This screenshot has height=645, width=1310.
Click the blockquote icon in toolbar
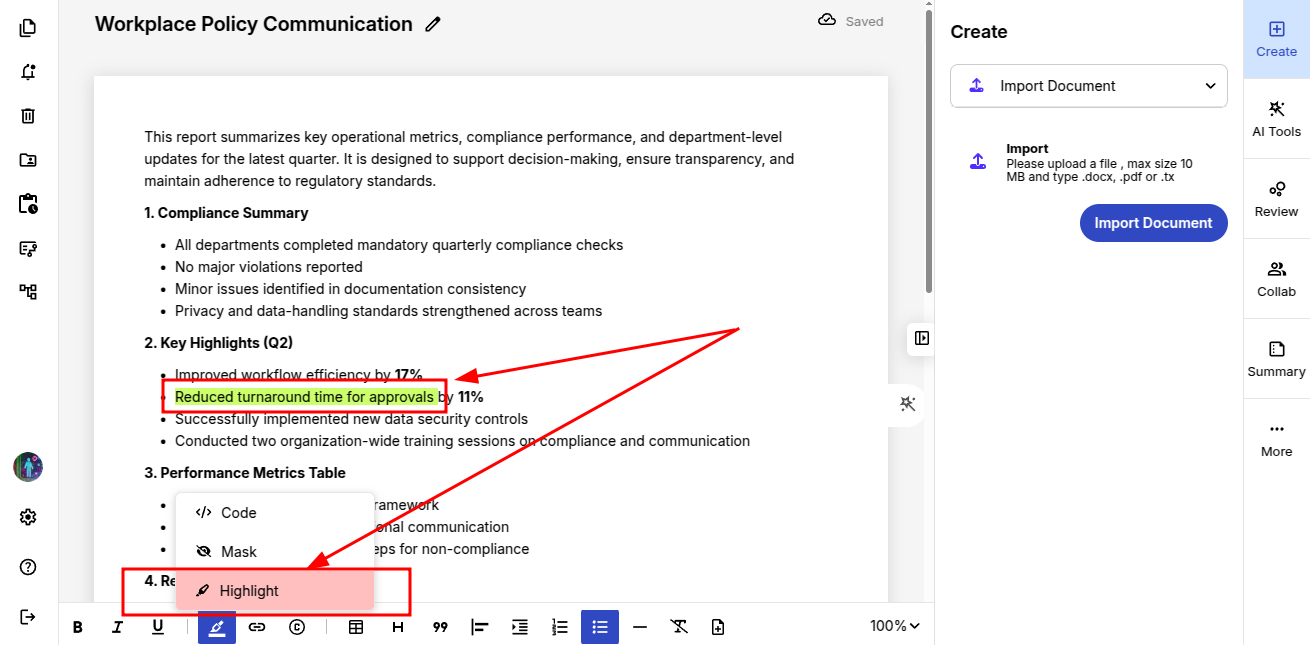coord(440,627)
